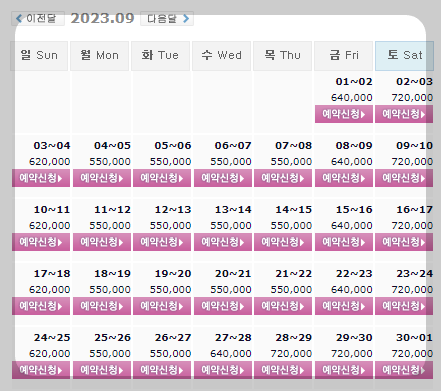Request reservation for 09~10
This screenshot has height=391, width=441.
tap(404, 178)
